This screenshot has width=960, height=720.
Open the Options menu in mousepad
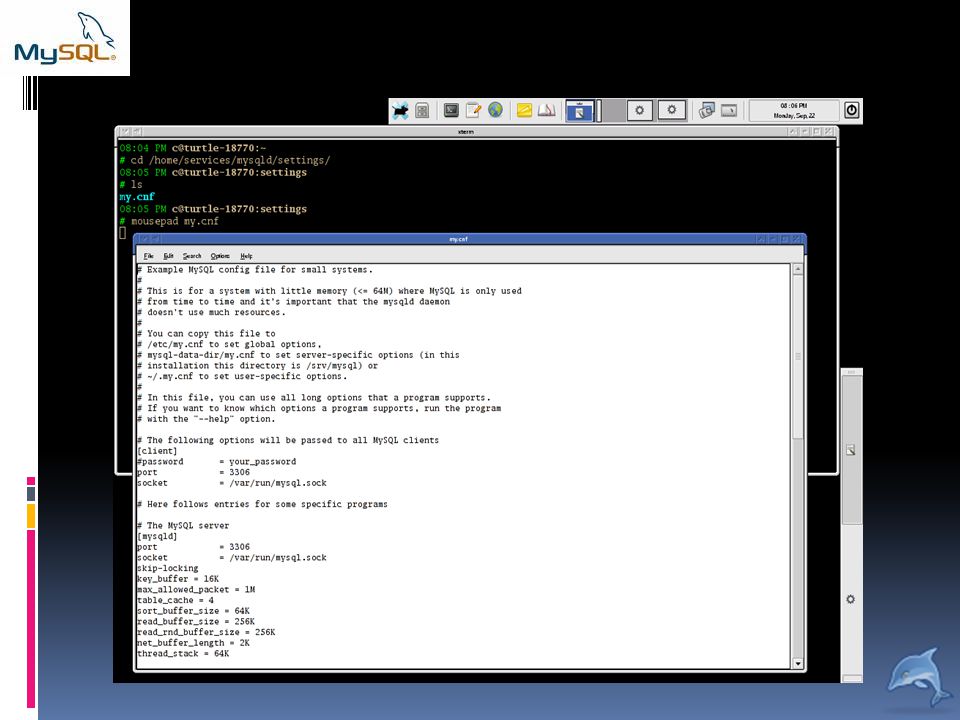click(x=220, y=256)
